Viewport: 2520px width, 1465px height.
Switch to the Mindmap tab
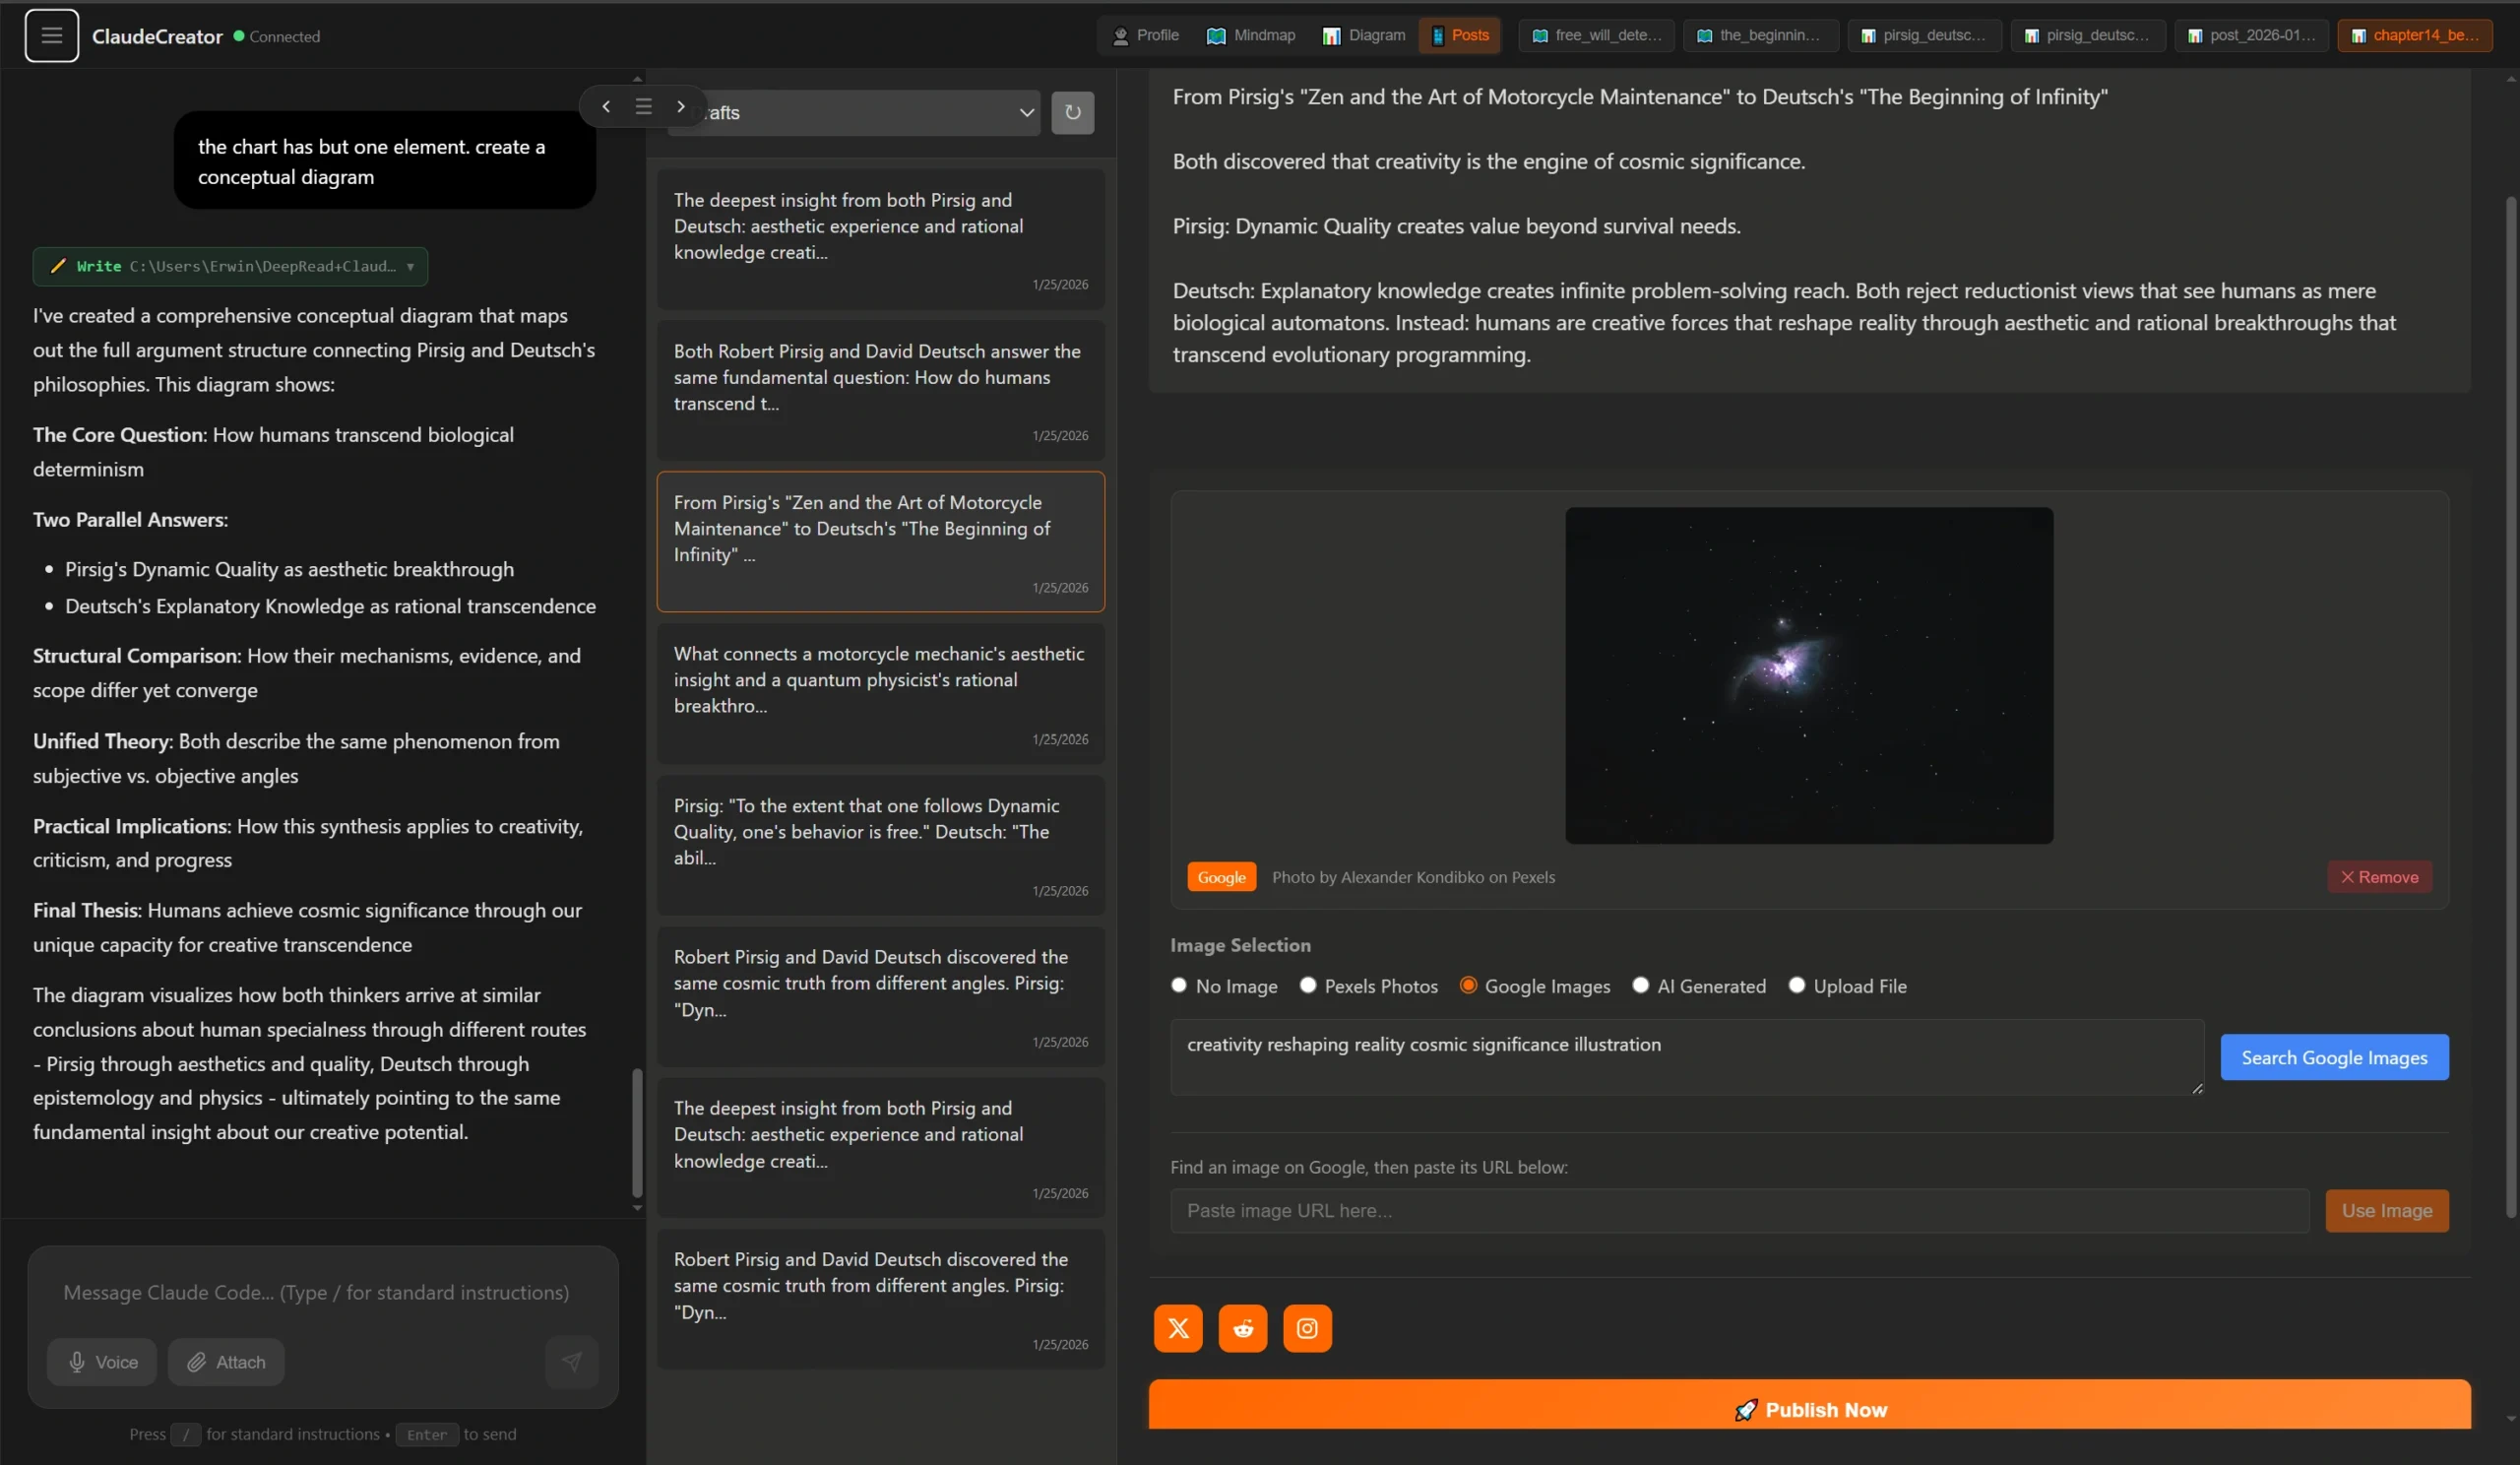pyautogui.click(x=1251, y=36)
